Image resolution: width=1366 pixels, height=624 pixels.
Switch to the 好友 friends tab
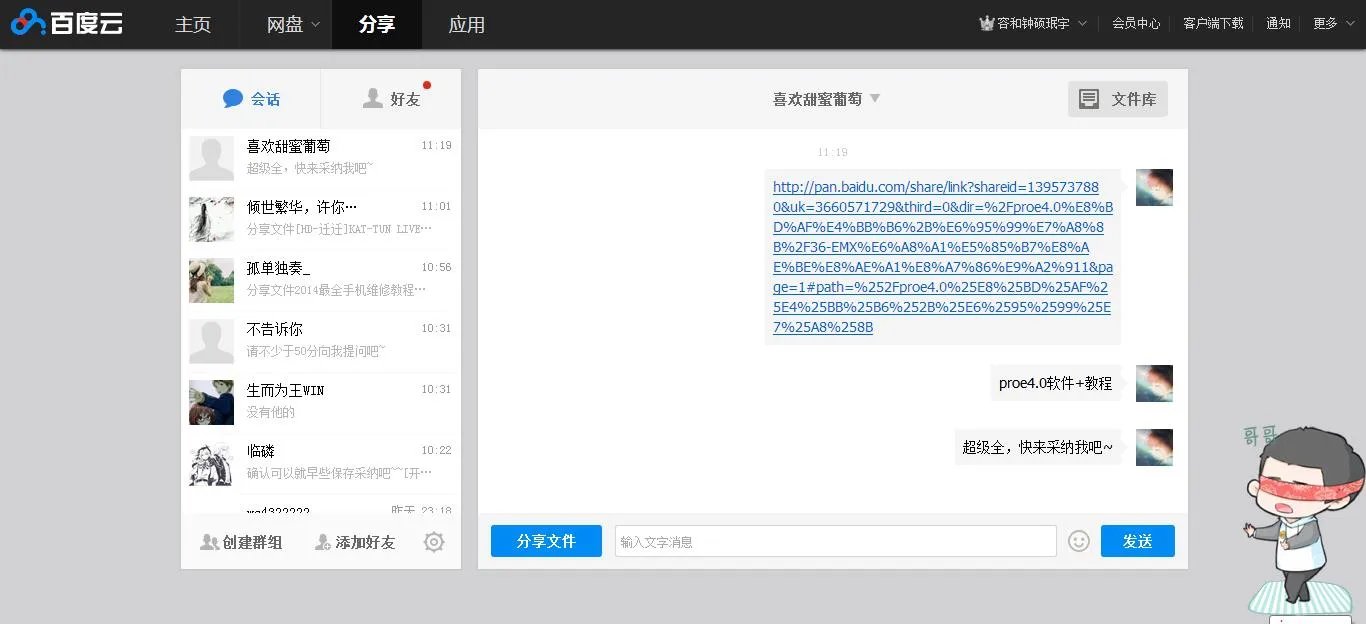tap(390, 97)
